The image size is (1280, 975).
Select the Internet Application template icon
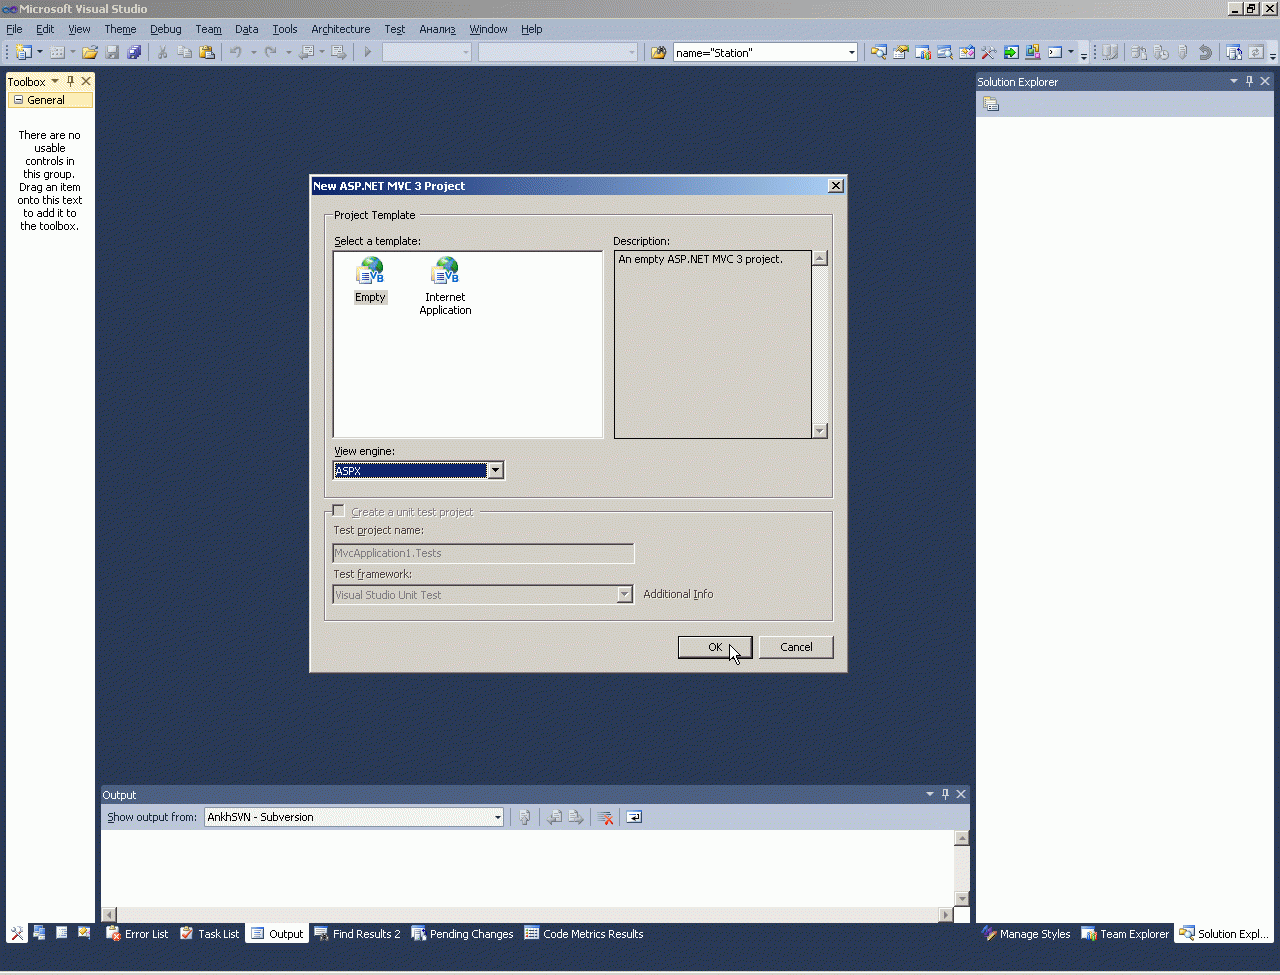[x=445, y=271]
